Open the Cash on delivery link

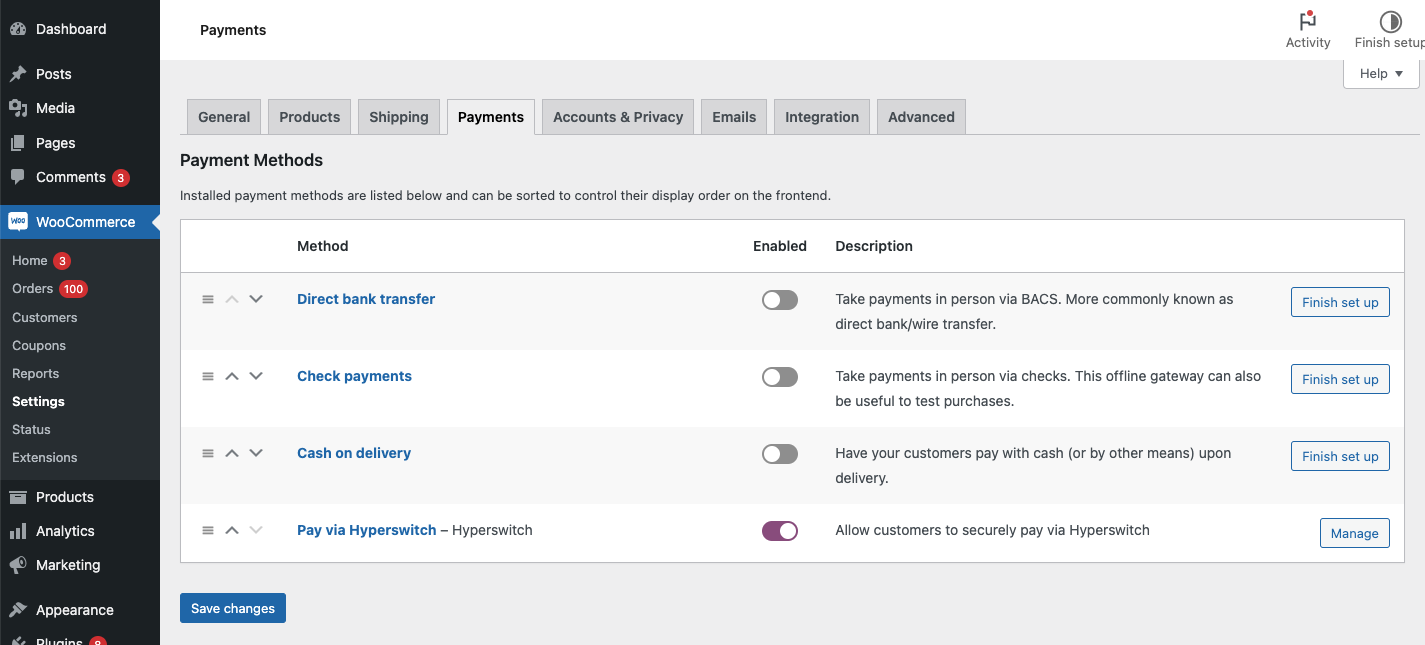tap(354, 453)
